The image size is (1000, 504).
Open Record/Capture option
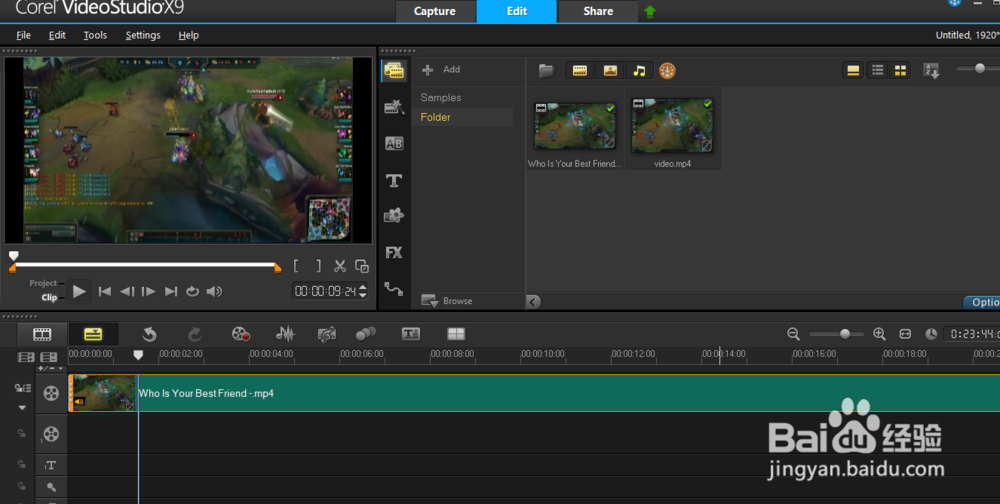coord(240,334)
